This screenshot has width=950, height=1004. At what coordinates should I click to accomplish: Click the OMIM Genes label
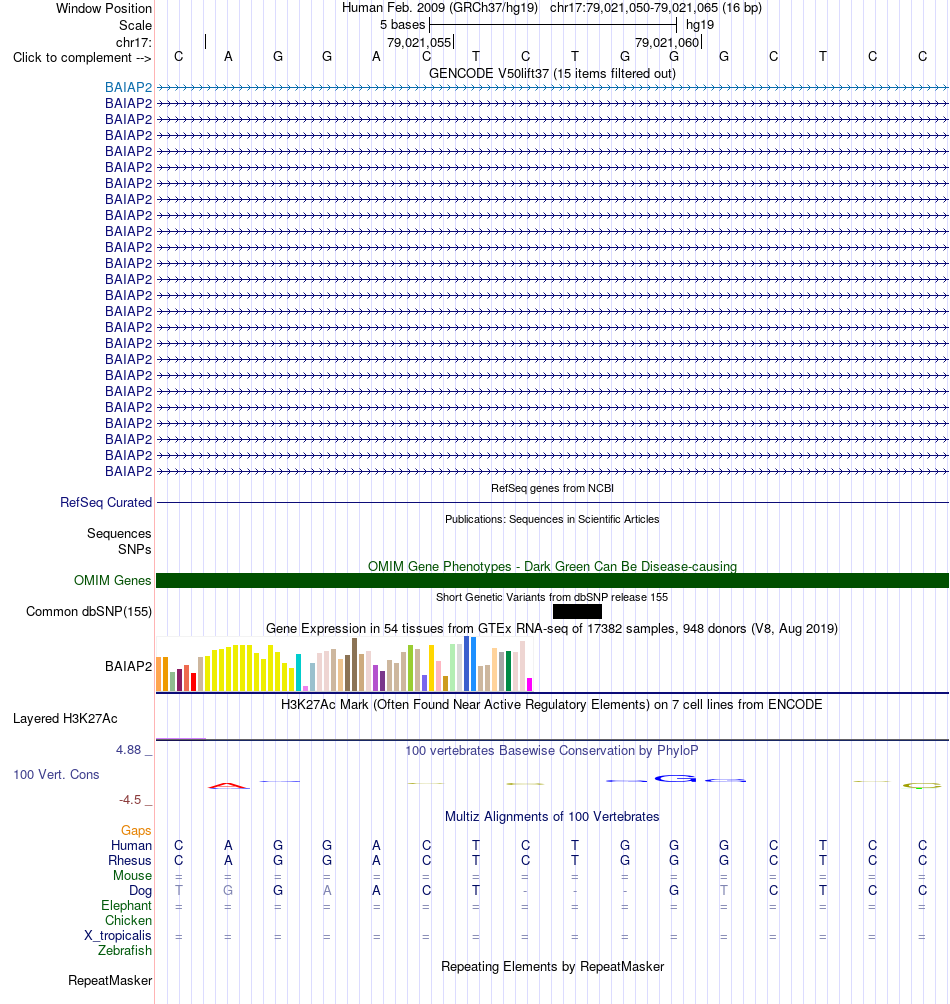(112, 580)
